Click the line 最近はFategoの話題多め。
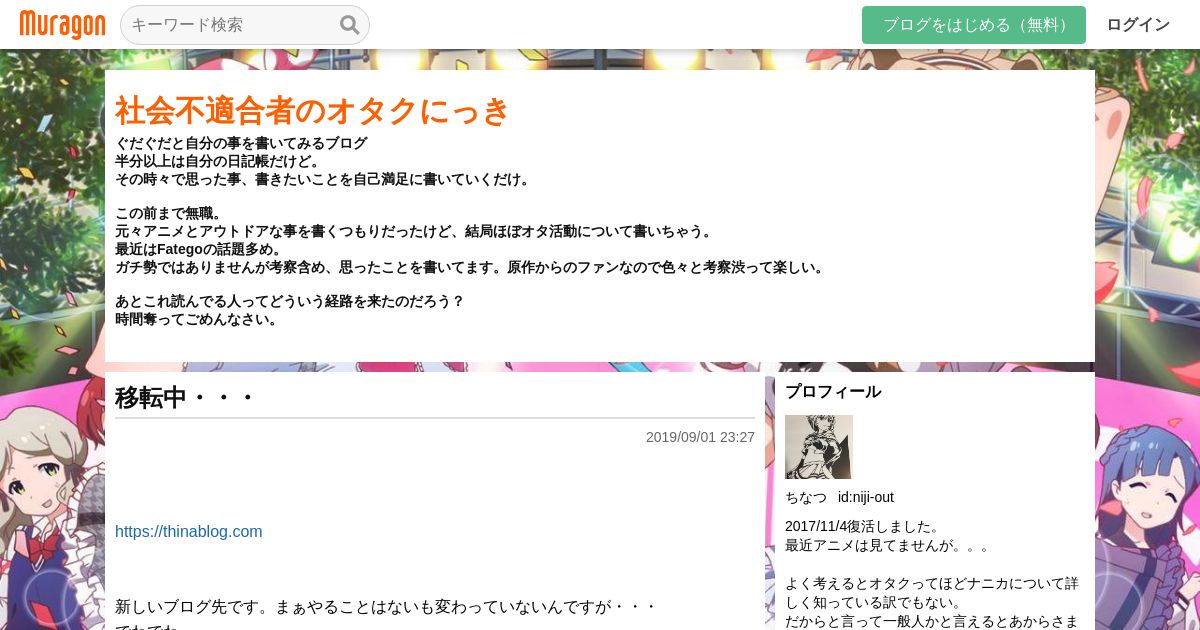Viewport: 1200px width, 630px height. click(x=200, y=249)
